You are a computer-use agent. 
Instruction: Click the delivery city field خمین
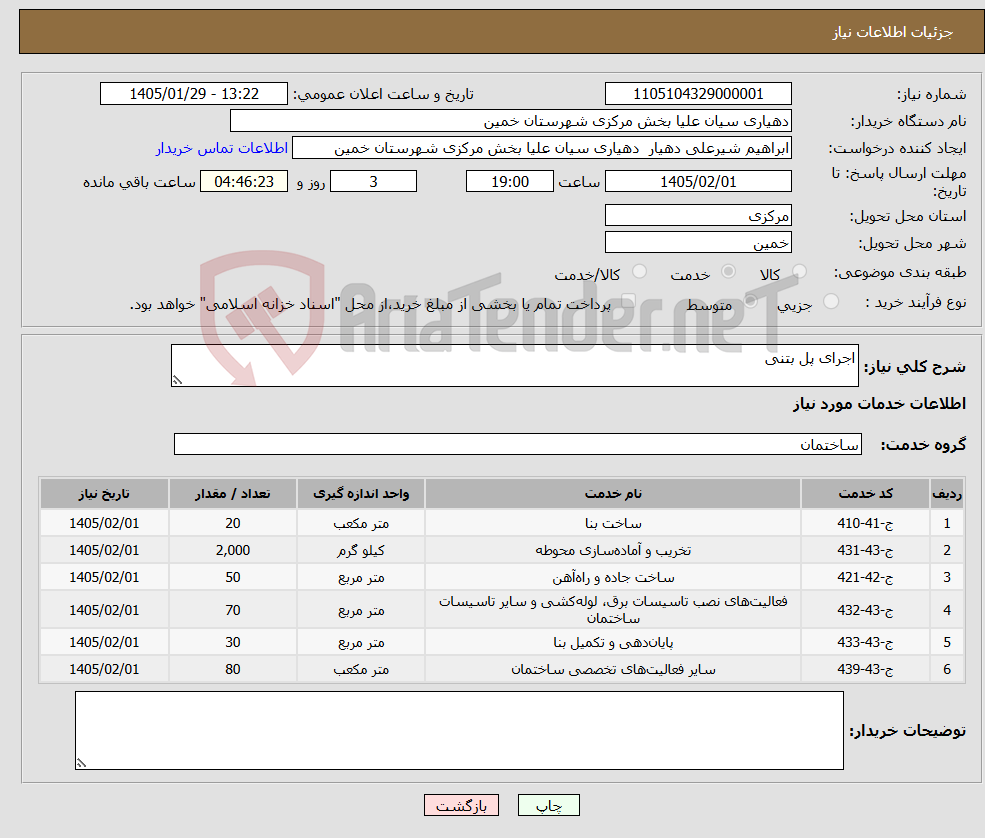698,242
